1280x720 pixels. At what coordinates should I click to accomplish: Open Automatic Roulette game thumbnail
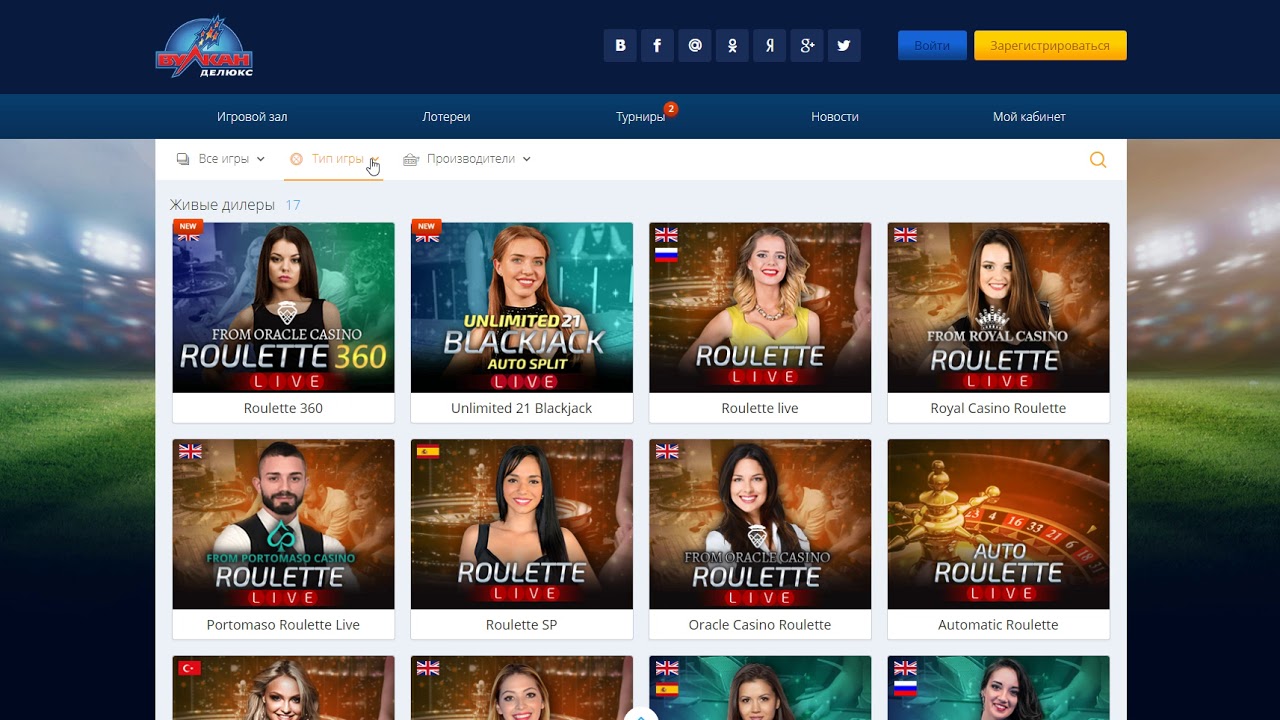tap(998, 524)
